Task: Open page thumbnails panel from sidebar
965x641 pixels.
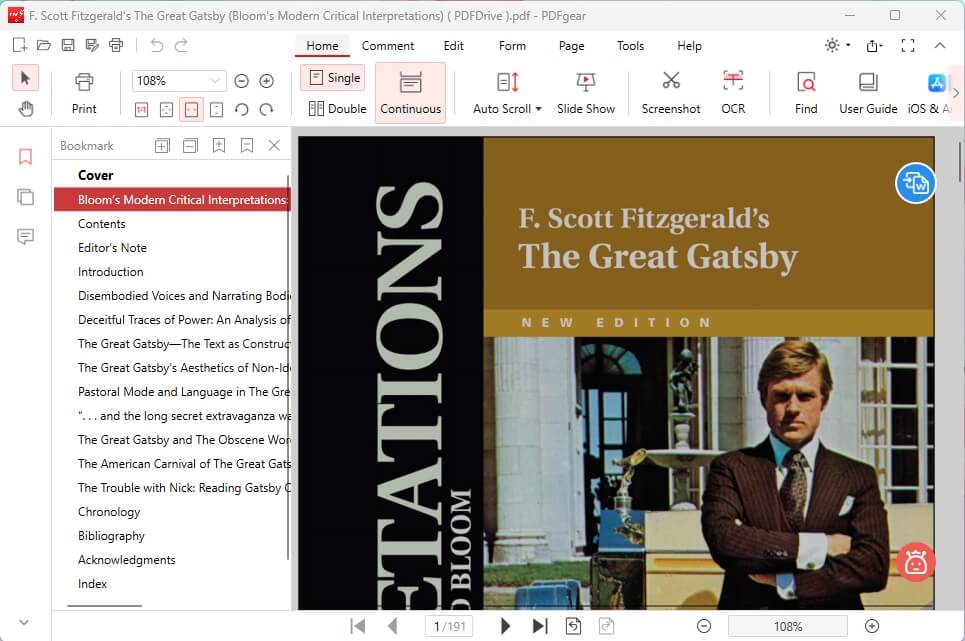Action: pos(25,197)
